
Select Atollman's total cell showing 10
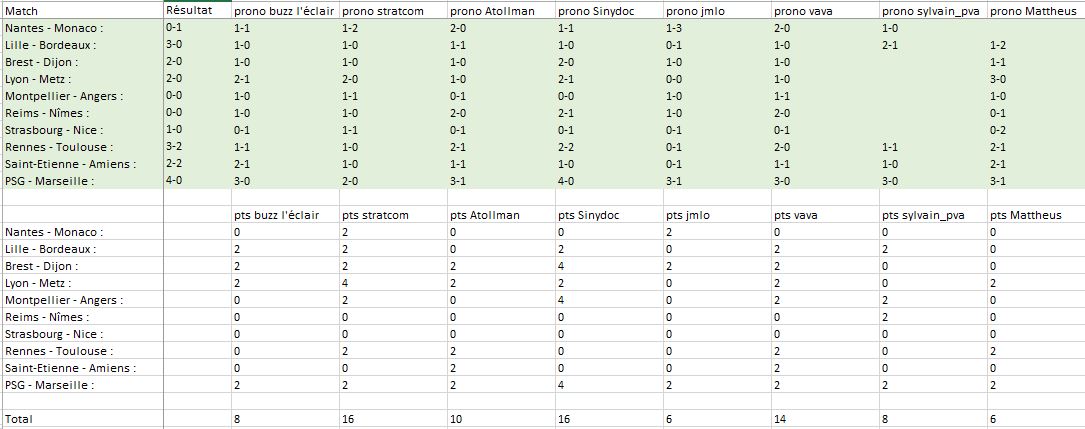[500, 417]
